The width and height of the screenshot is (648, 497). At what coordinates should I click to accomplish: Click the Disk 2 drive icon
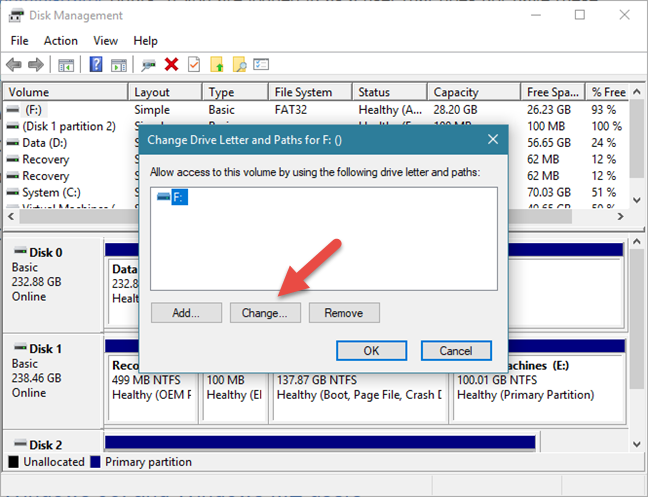[x=20, y=443]
